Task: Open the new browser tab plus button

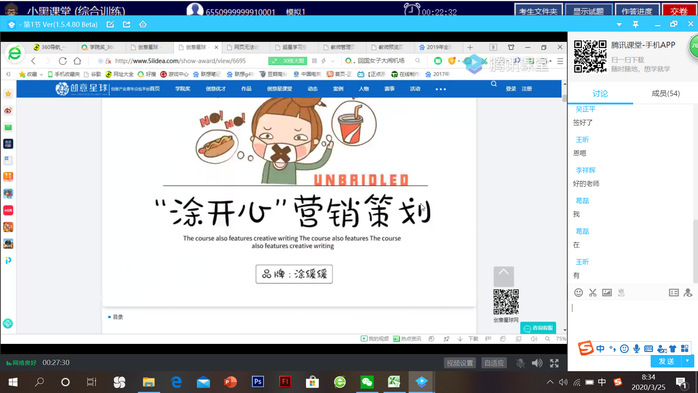Action: click(x=470, y=47)
